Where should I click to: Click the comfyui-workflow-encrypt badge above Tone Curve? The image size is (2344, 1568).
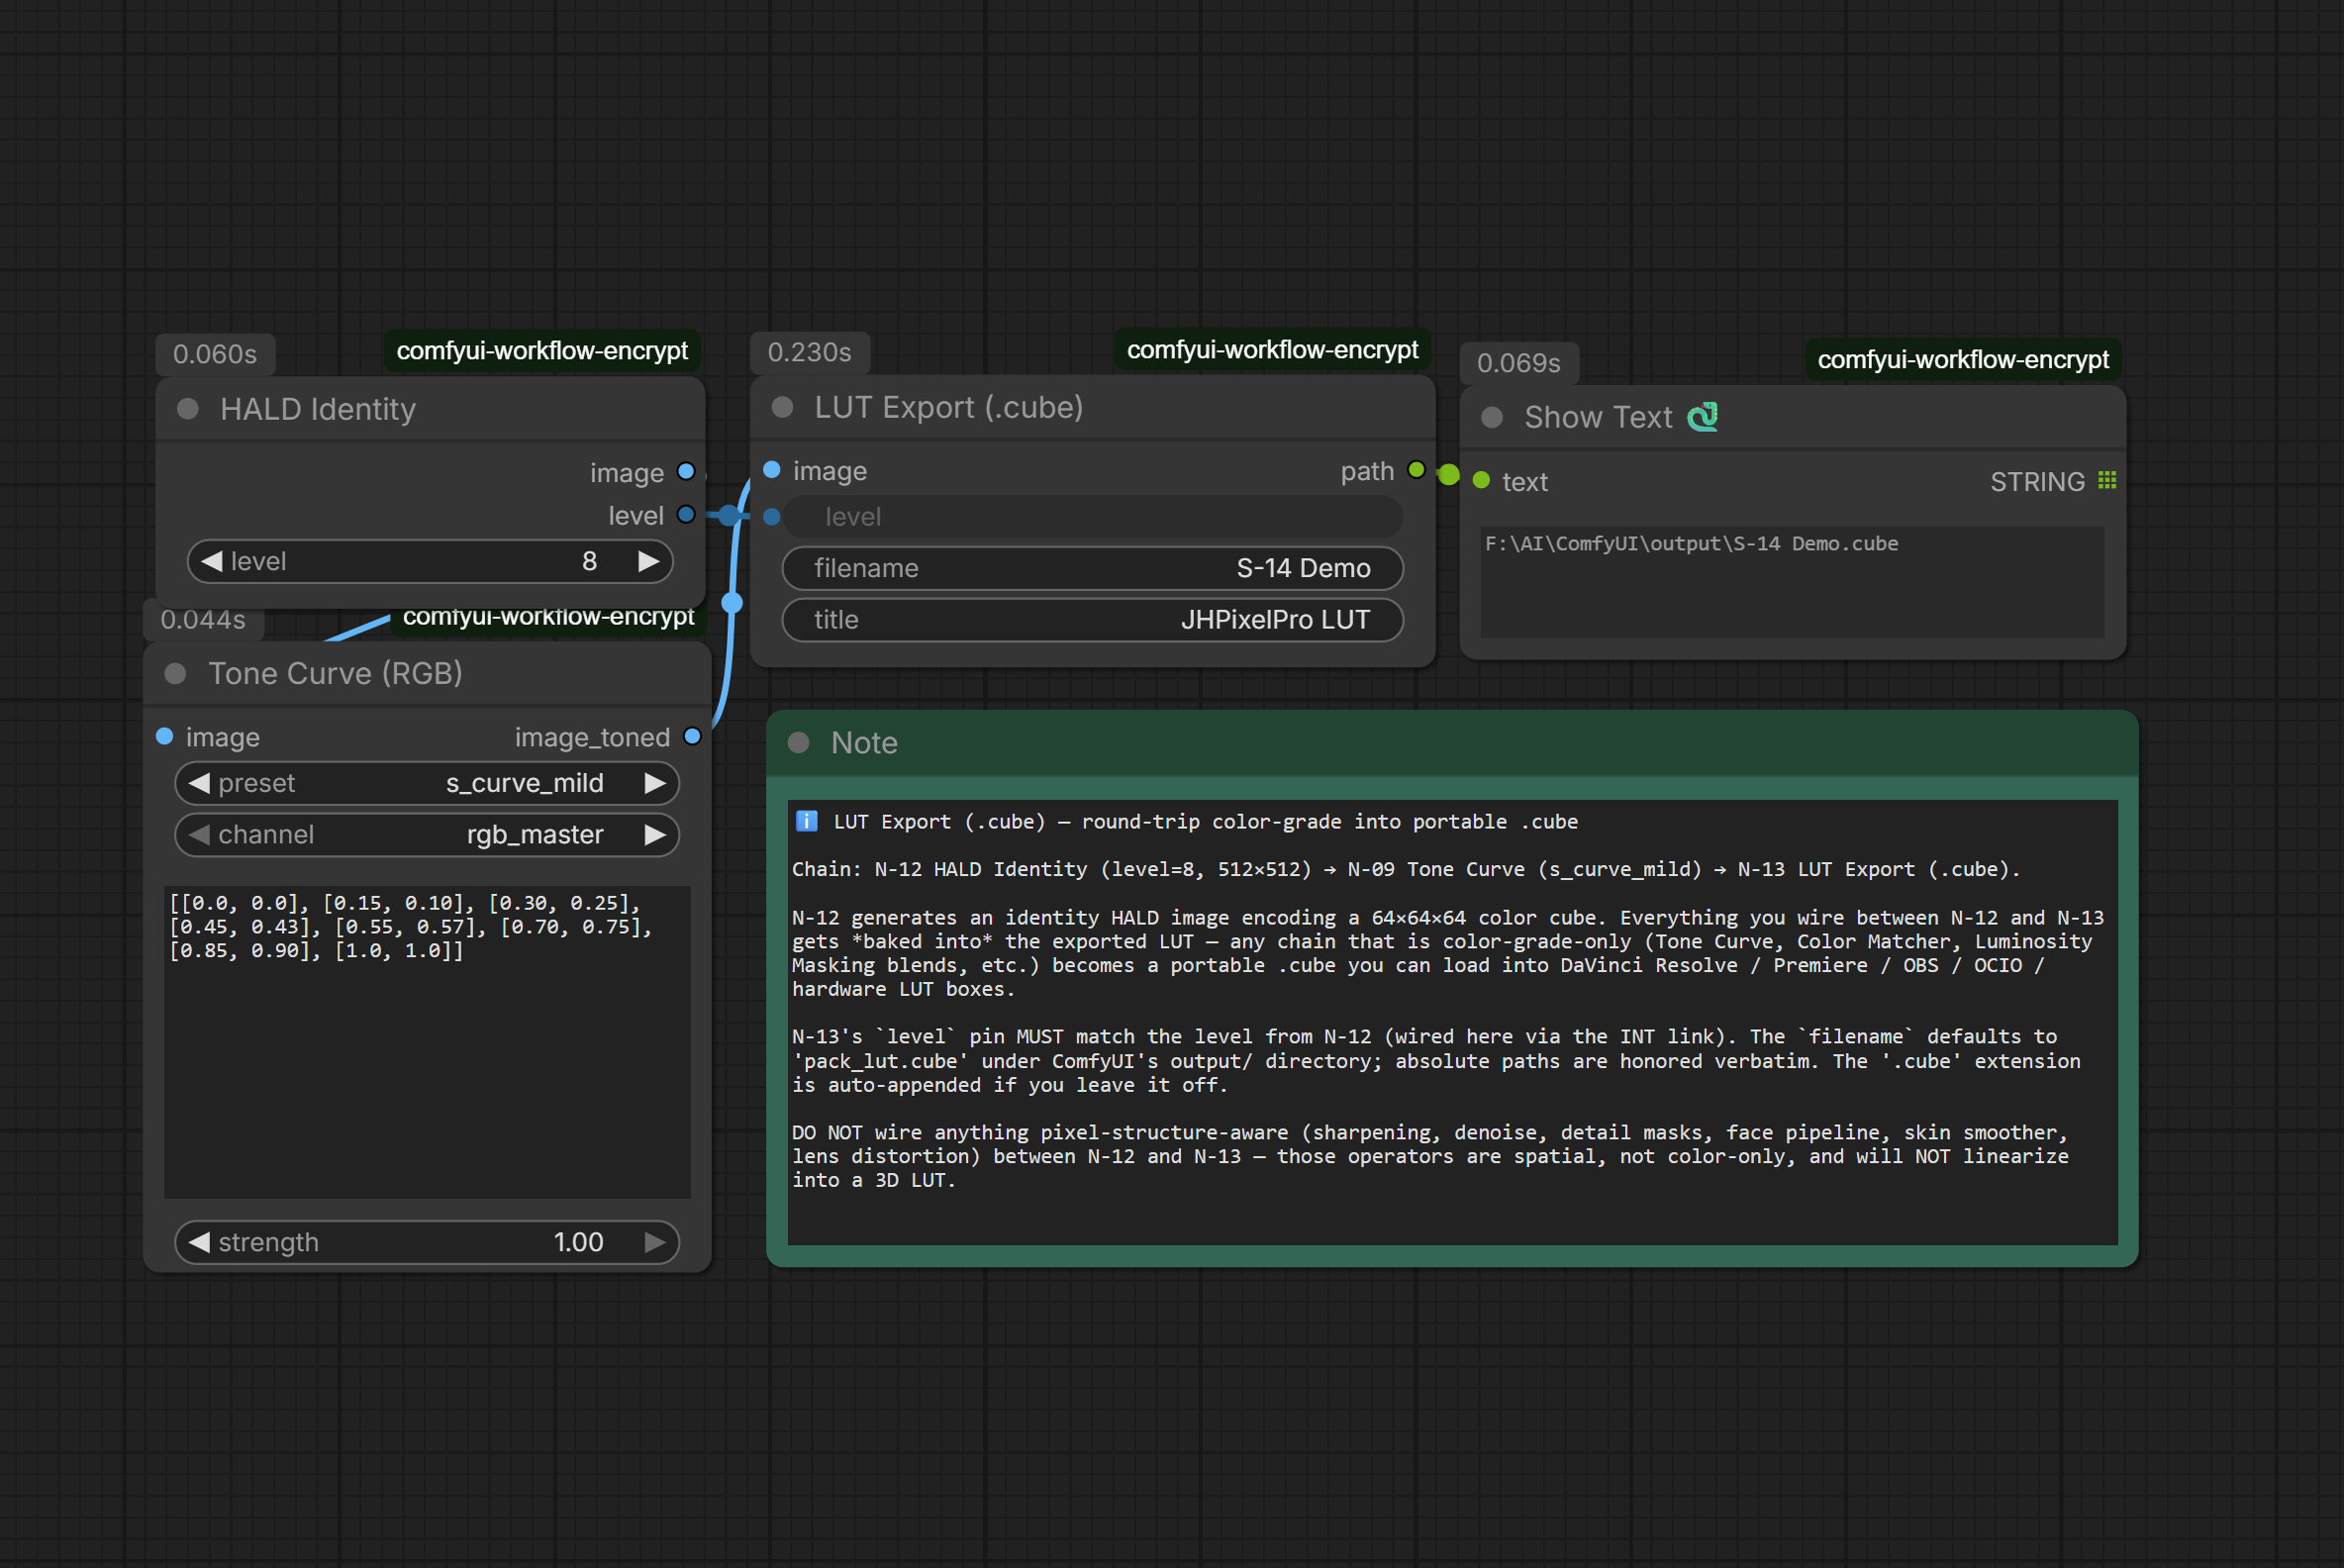[x=548, y=618]
